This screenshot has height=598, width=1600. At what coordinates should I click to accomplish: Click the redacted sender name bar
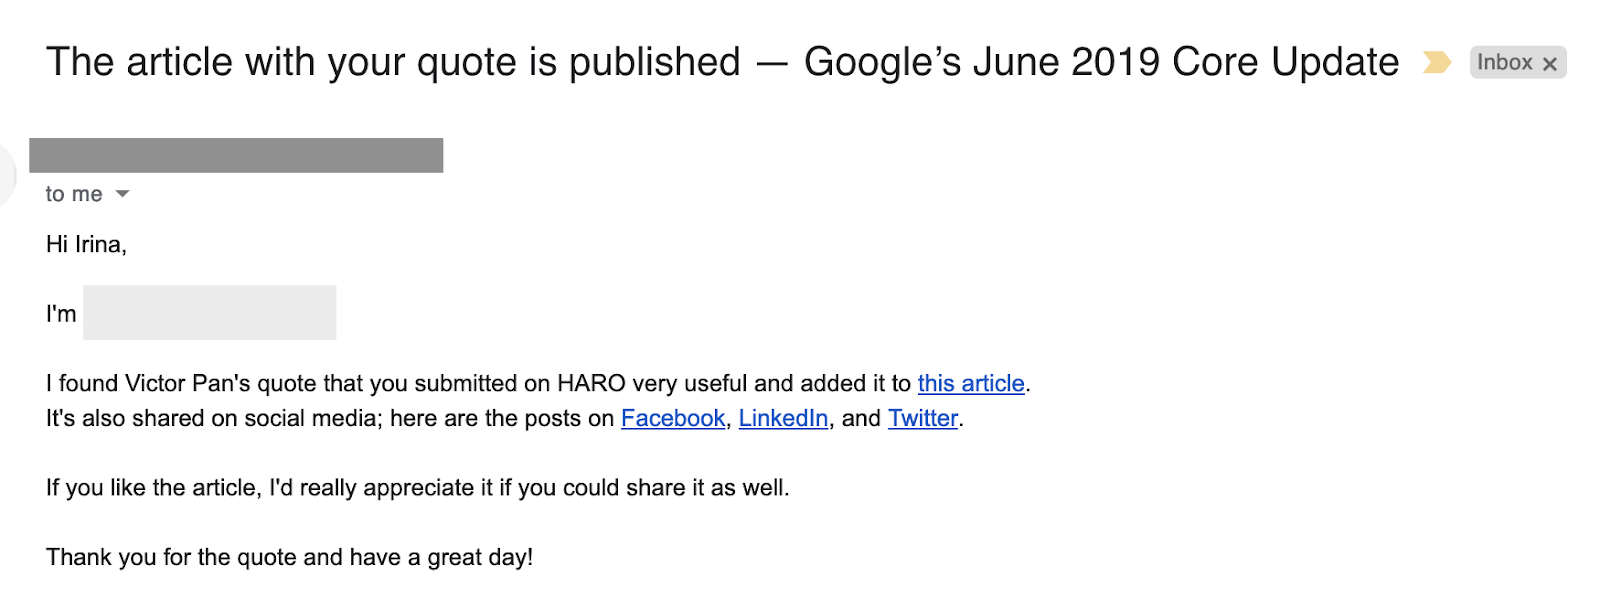236,156
